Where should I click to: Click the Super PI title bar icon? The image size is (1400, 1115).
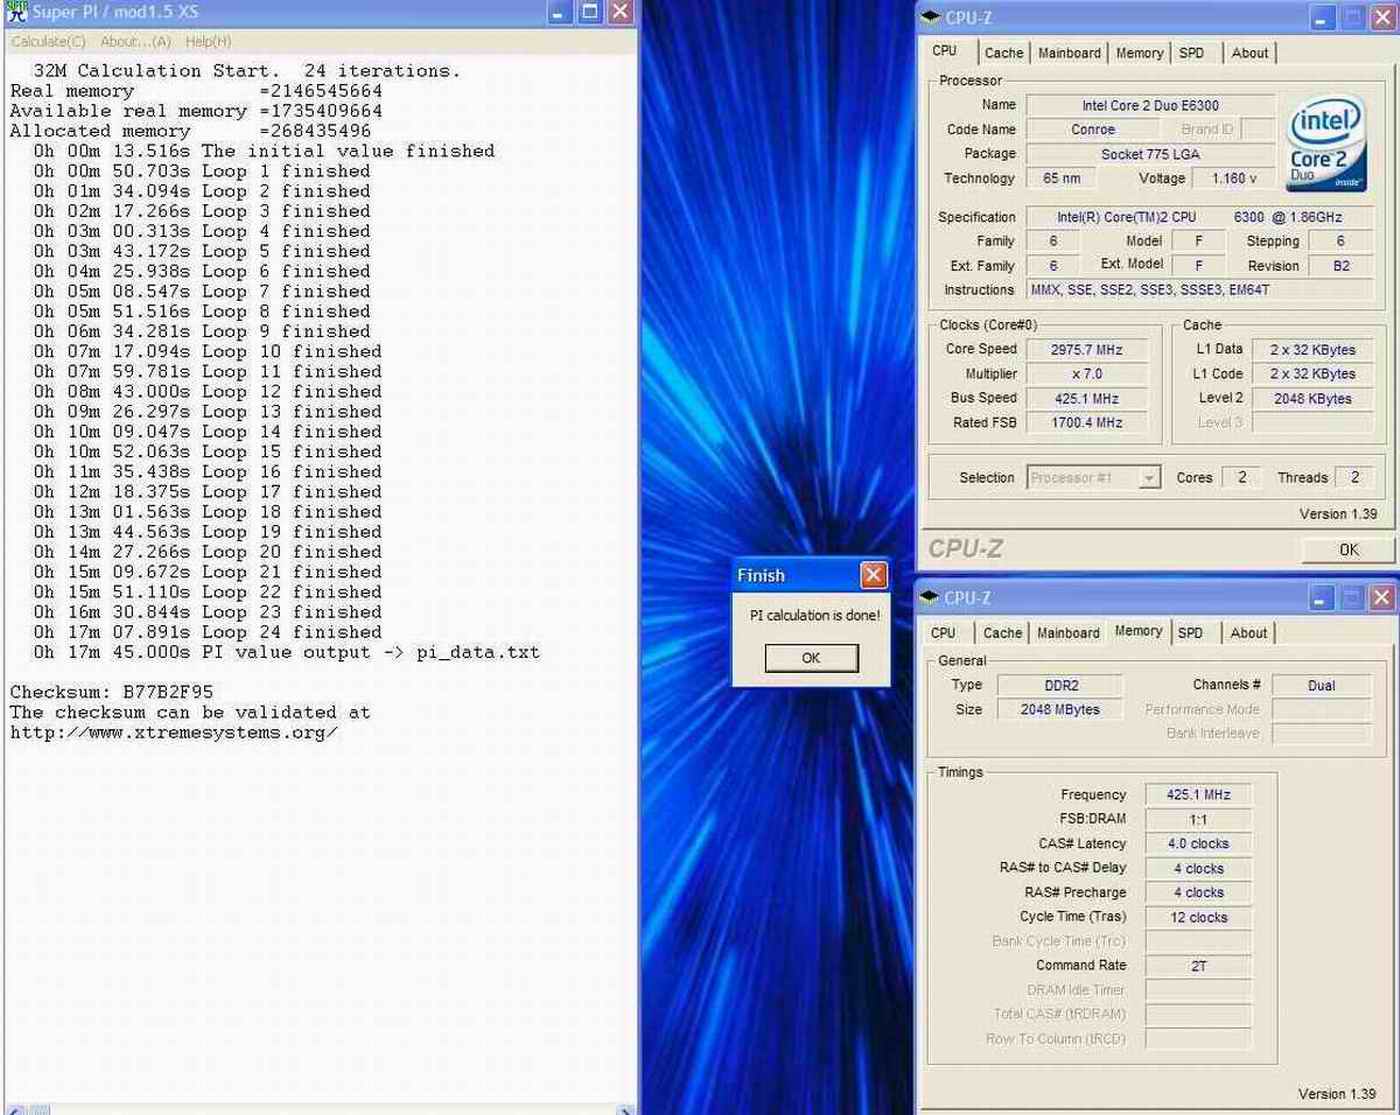tap(16, 12)
